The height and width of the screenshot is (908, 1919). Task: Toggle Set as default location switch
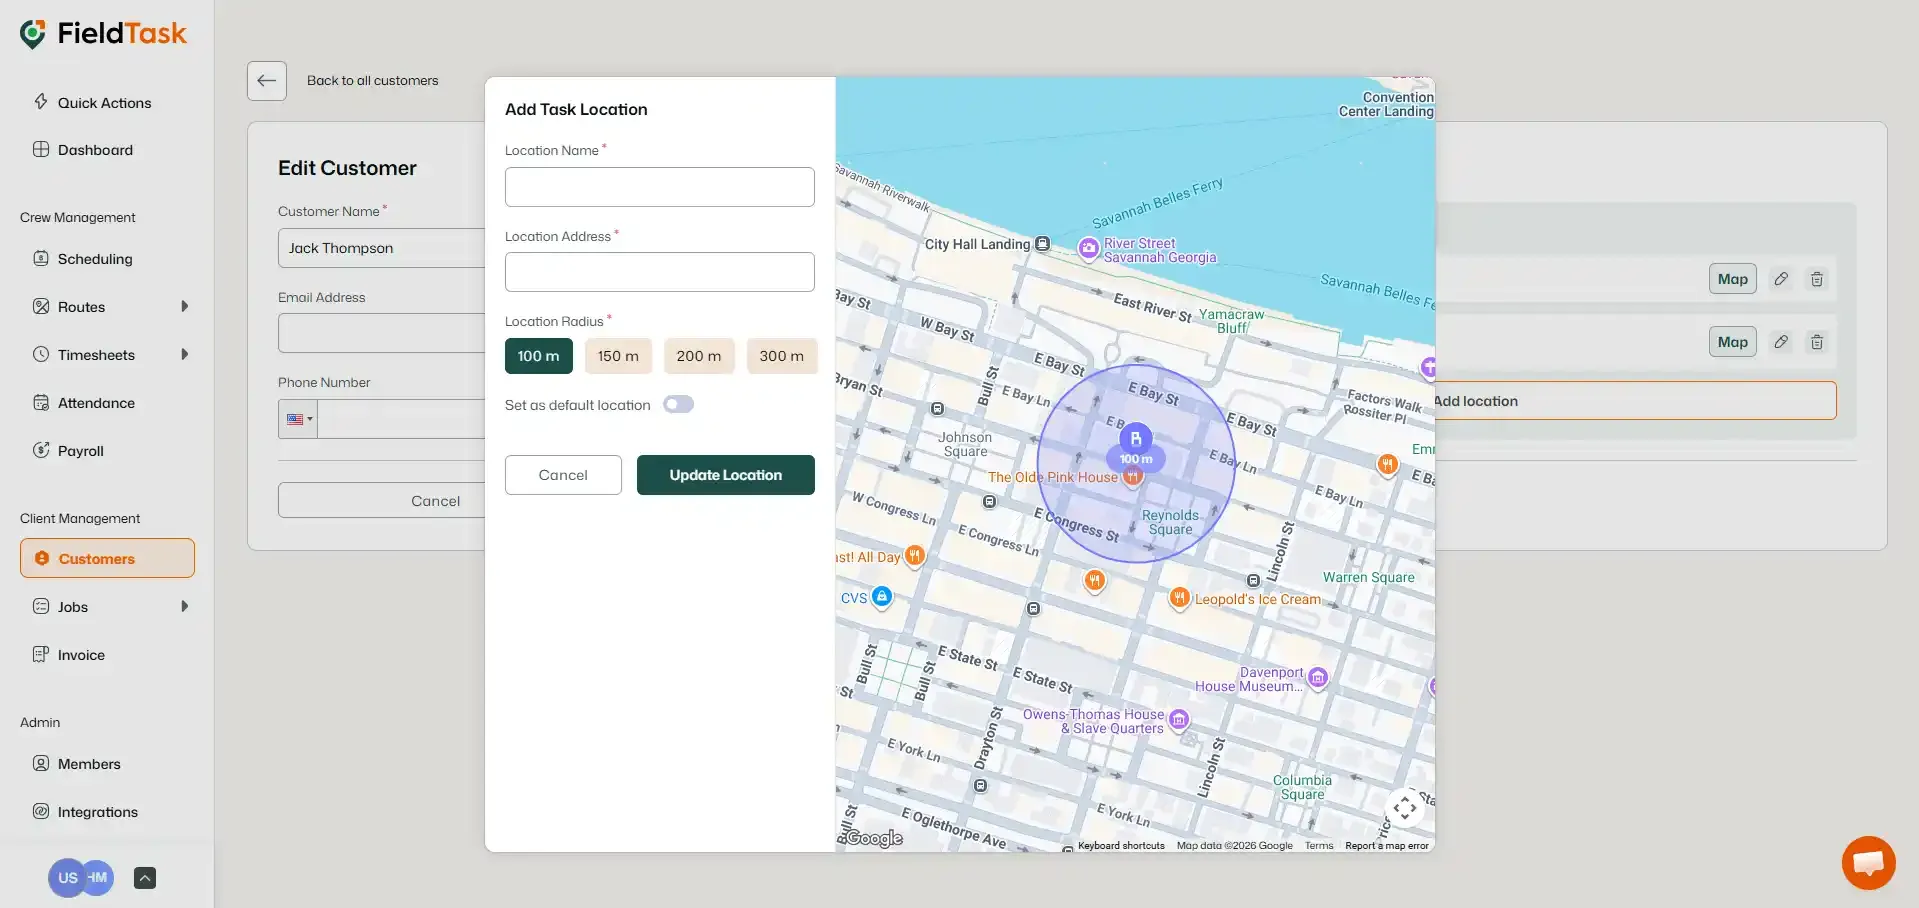pyautogui.click(x=678, y=404)
